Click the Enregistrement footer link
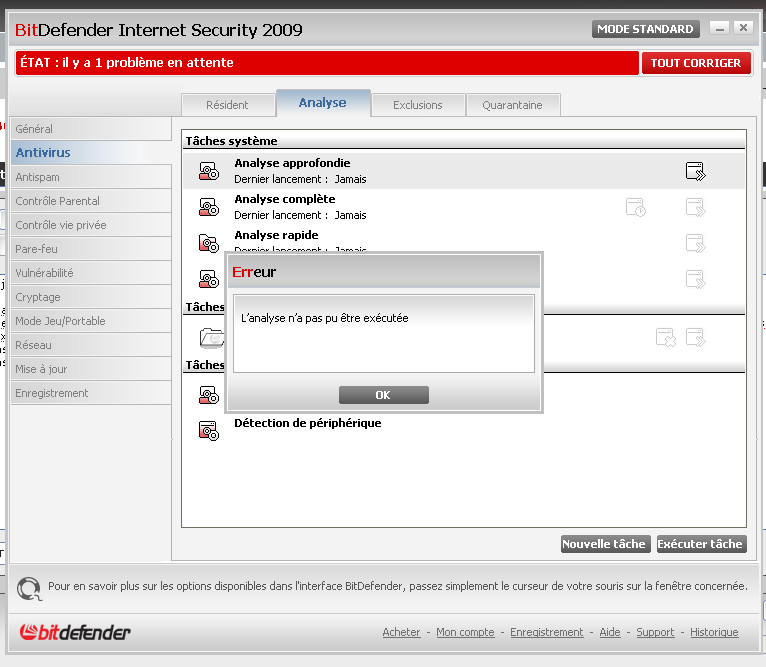This screenshot has width=766, height=667. [547, 632]
